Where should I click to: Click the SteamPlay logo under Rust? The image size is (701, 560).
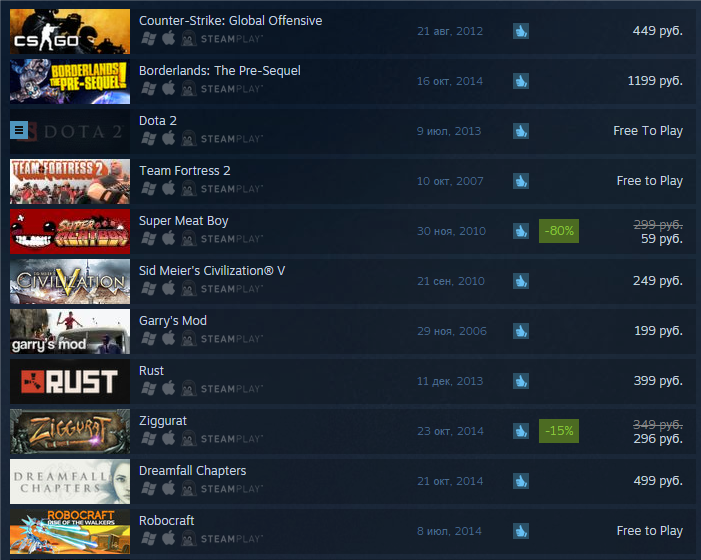pyautogui.click(x=232, y=389)
